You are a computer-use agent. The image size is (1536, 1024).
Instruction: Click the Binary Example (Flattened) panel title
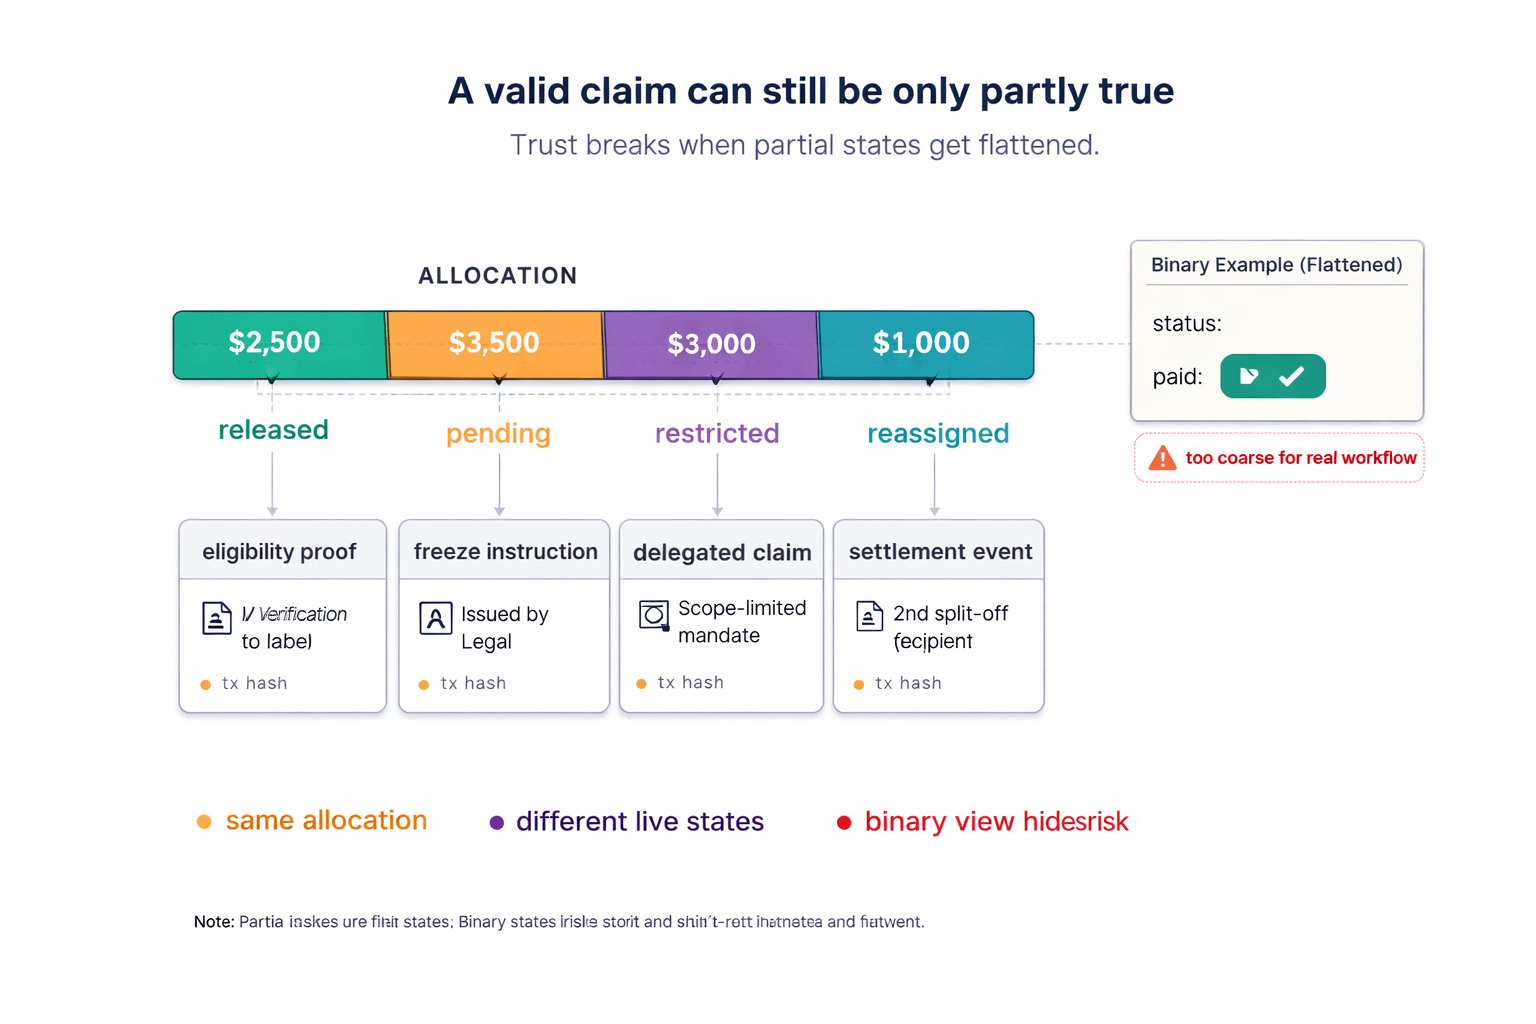[x=1276, y=265]
